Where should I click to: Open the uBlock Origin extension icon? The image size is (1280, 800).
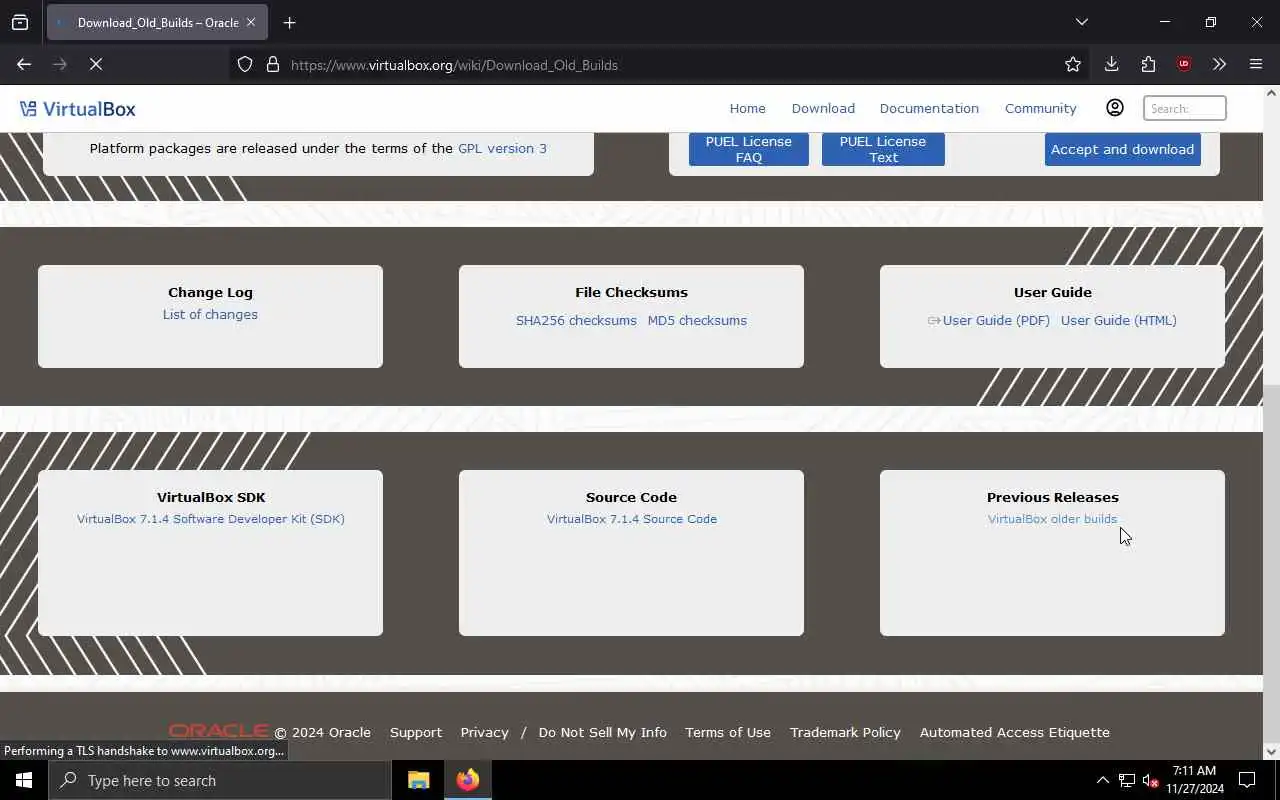point(1184,64)
